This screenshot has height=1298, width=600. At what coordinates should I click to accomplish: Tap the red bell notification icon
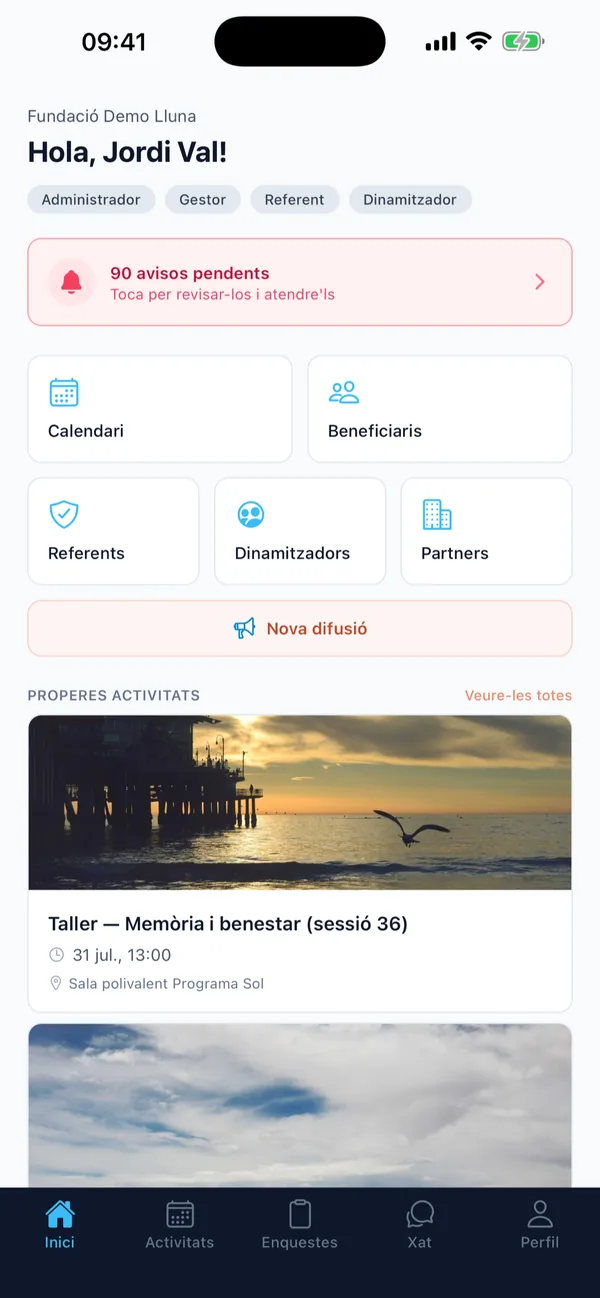point(71,282)
